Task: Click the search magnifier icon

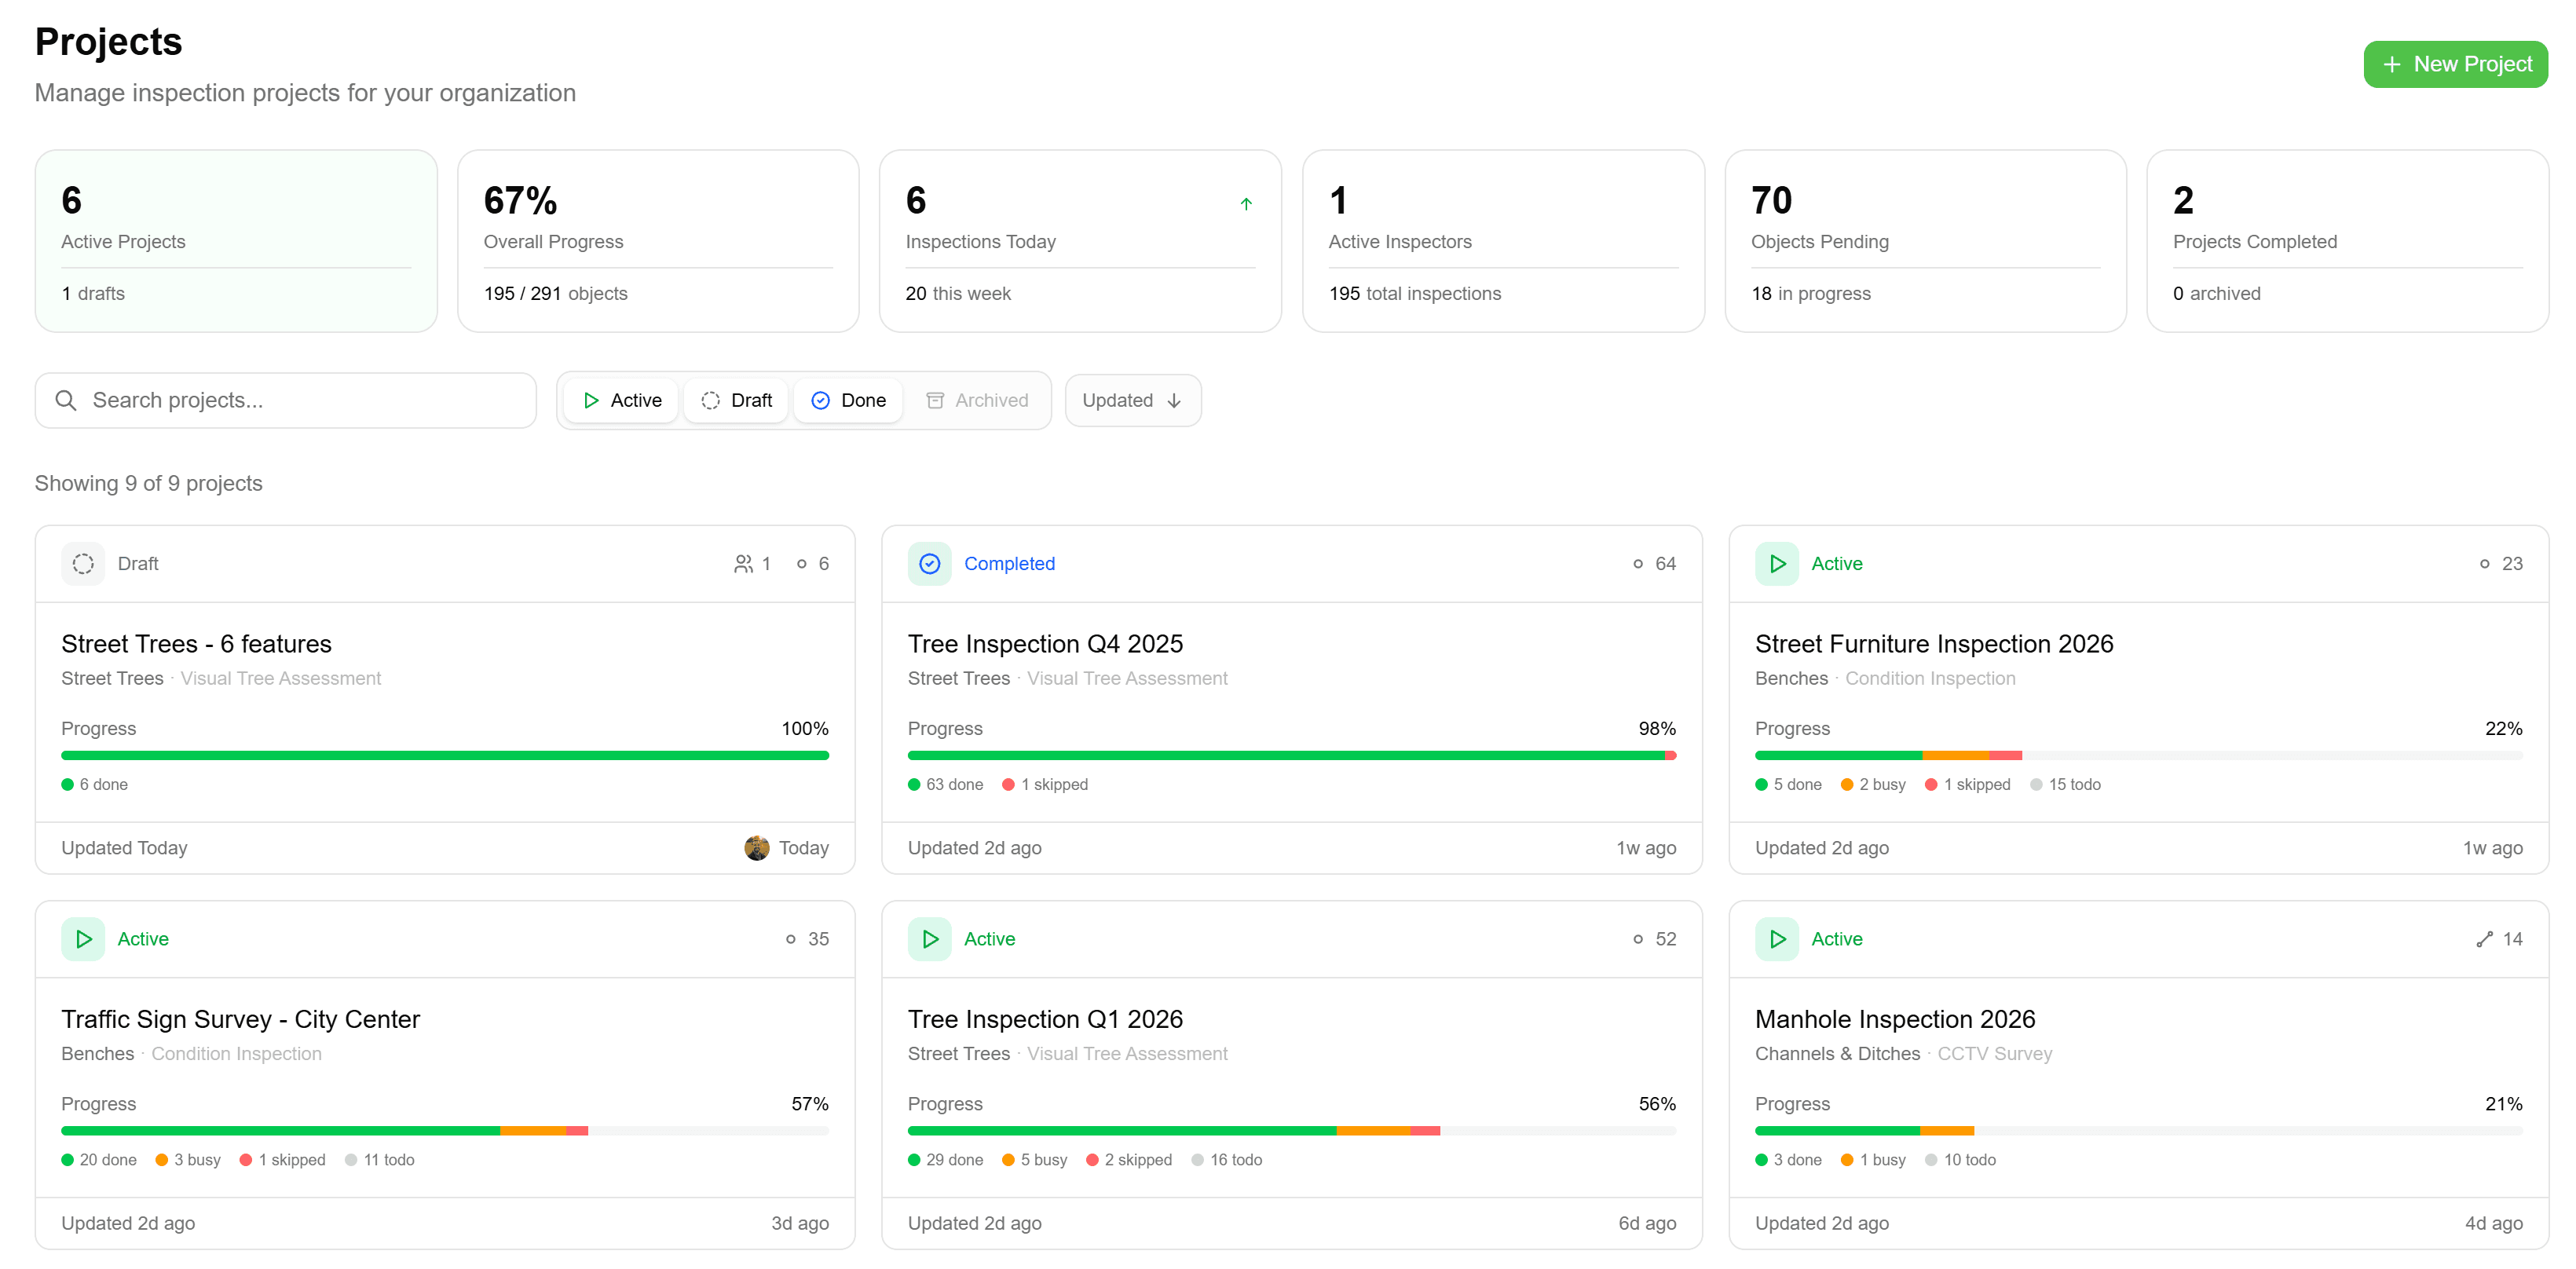Action: (x=66, y=400)
